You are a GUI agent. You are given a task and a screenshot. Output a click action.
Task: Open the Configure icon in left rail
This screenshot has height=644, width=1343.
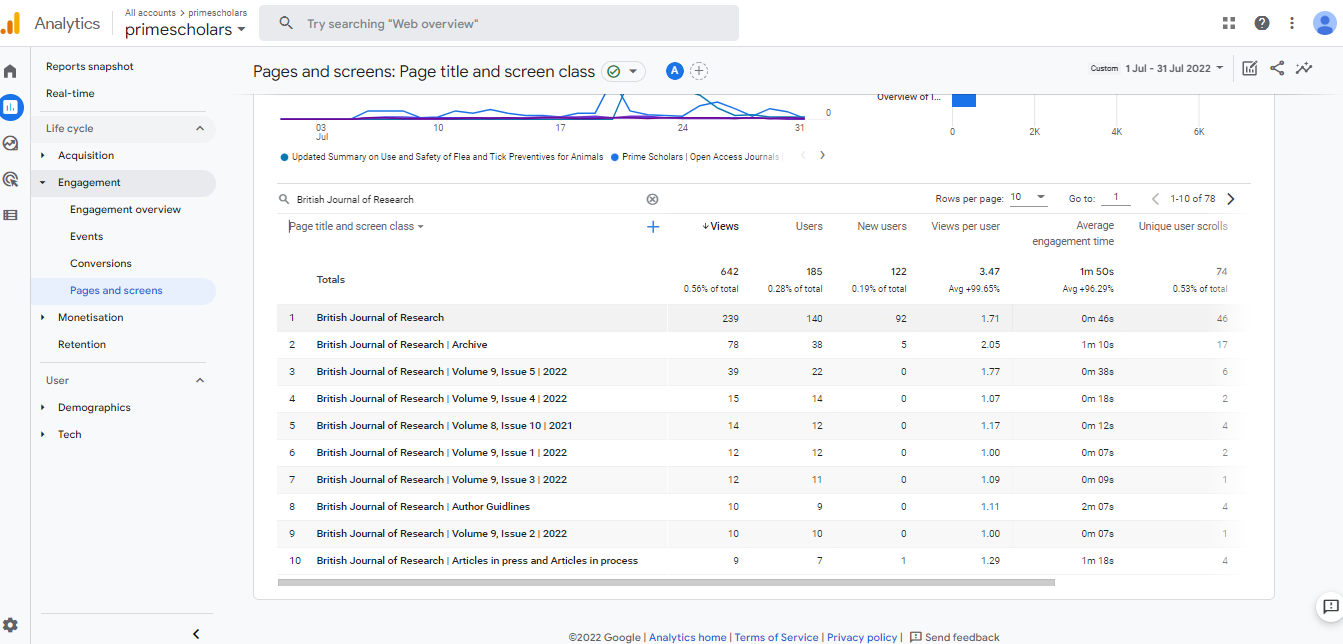pos(10,214)
